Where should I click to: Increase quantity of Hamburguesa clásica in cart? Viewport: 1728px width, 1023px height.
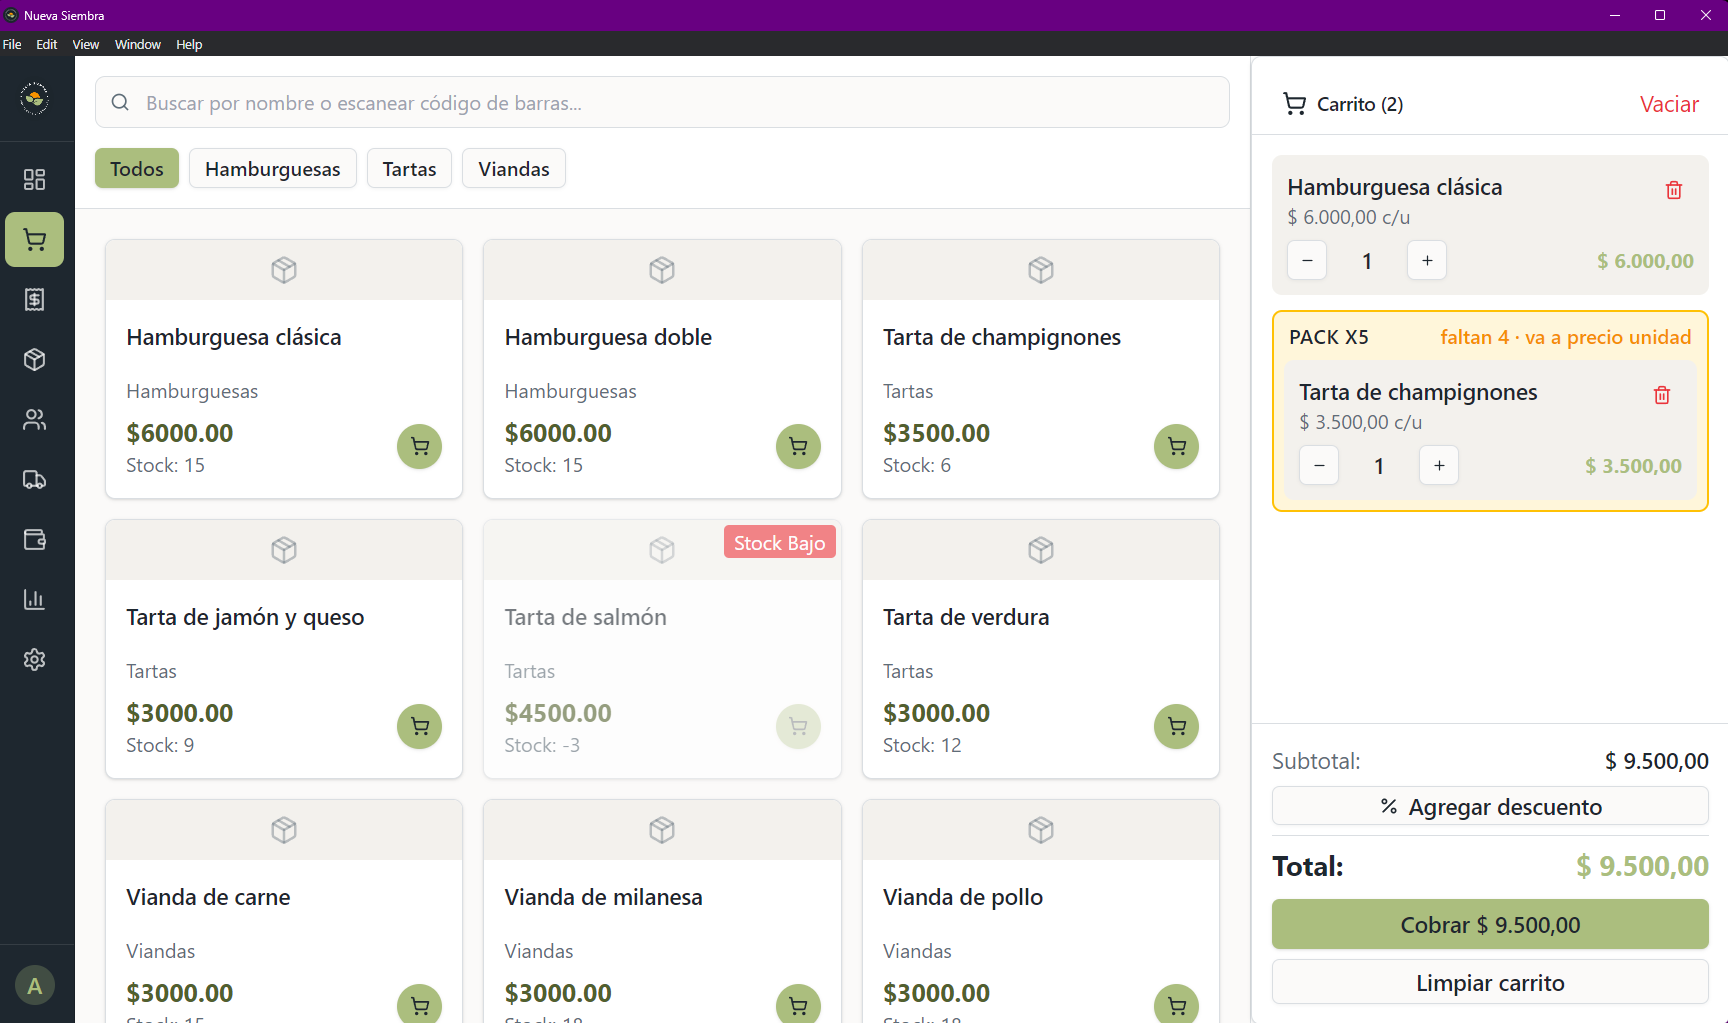tap(1427, 261)
